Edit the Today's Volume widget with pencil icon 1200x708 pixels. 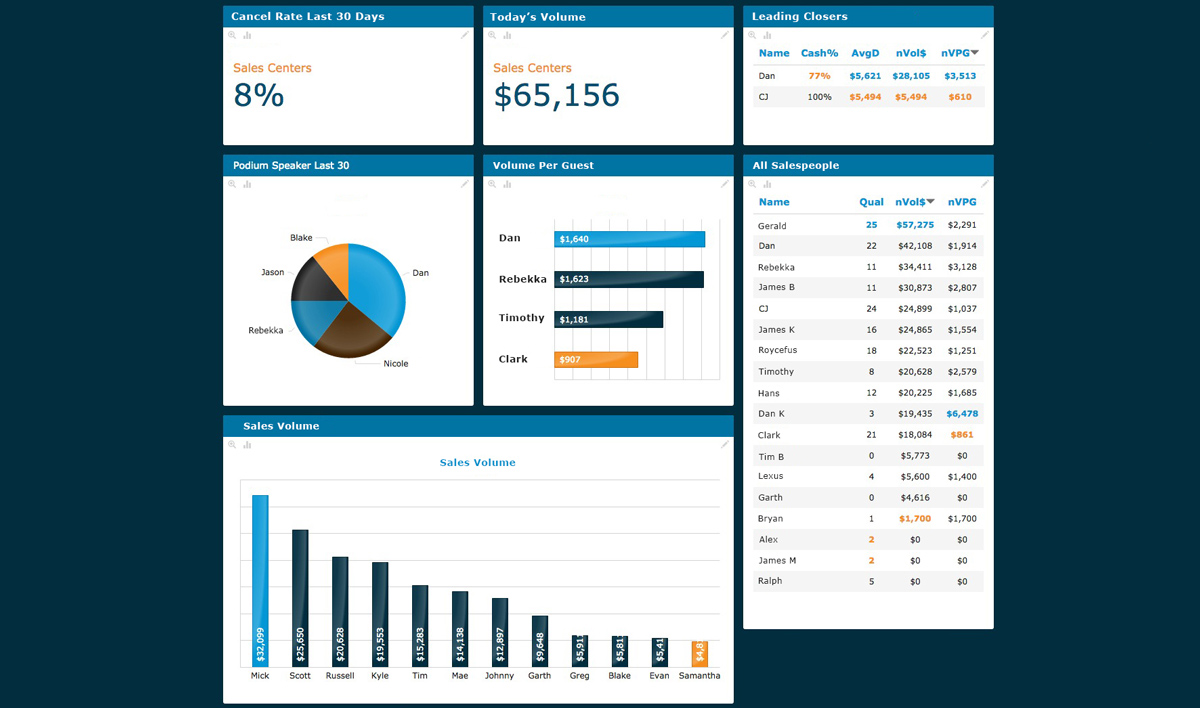(x=725, y=35)
